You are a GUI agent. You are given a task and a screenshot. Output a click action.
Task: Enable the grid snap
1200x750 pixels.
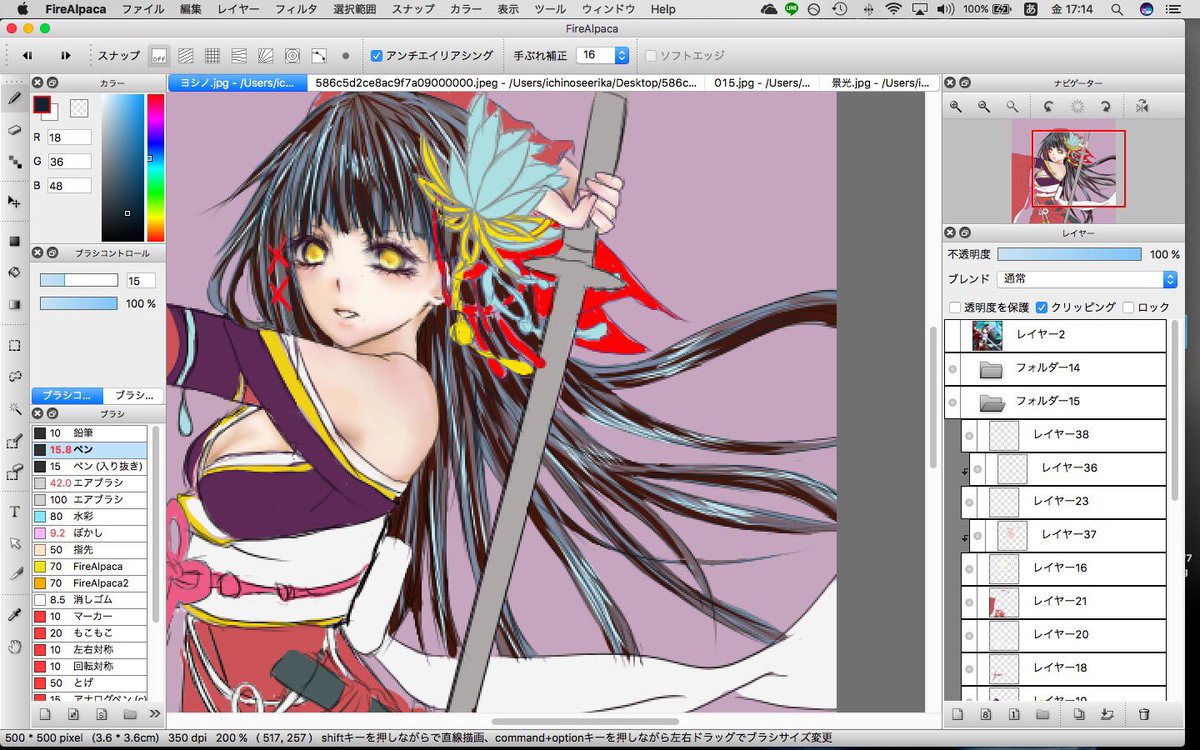[212, 56]
